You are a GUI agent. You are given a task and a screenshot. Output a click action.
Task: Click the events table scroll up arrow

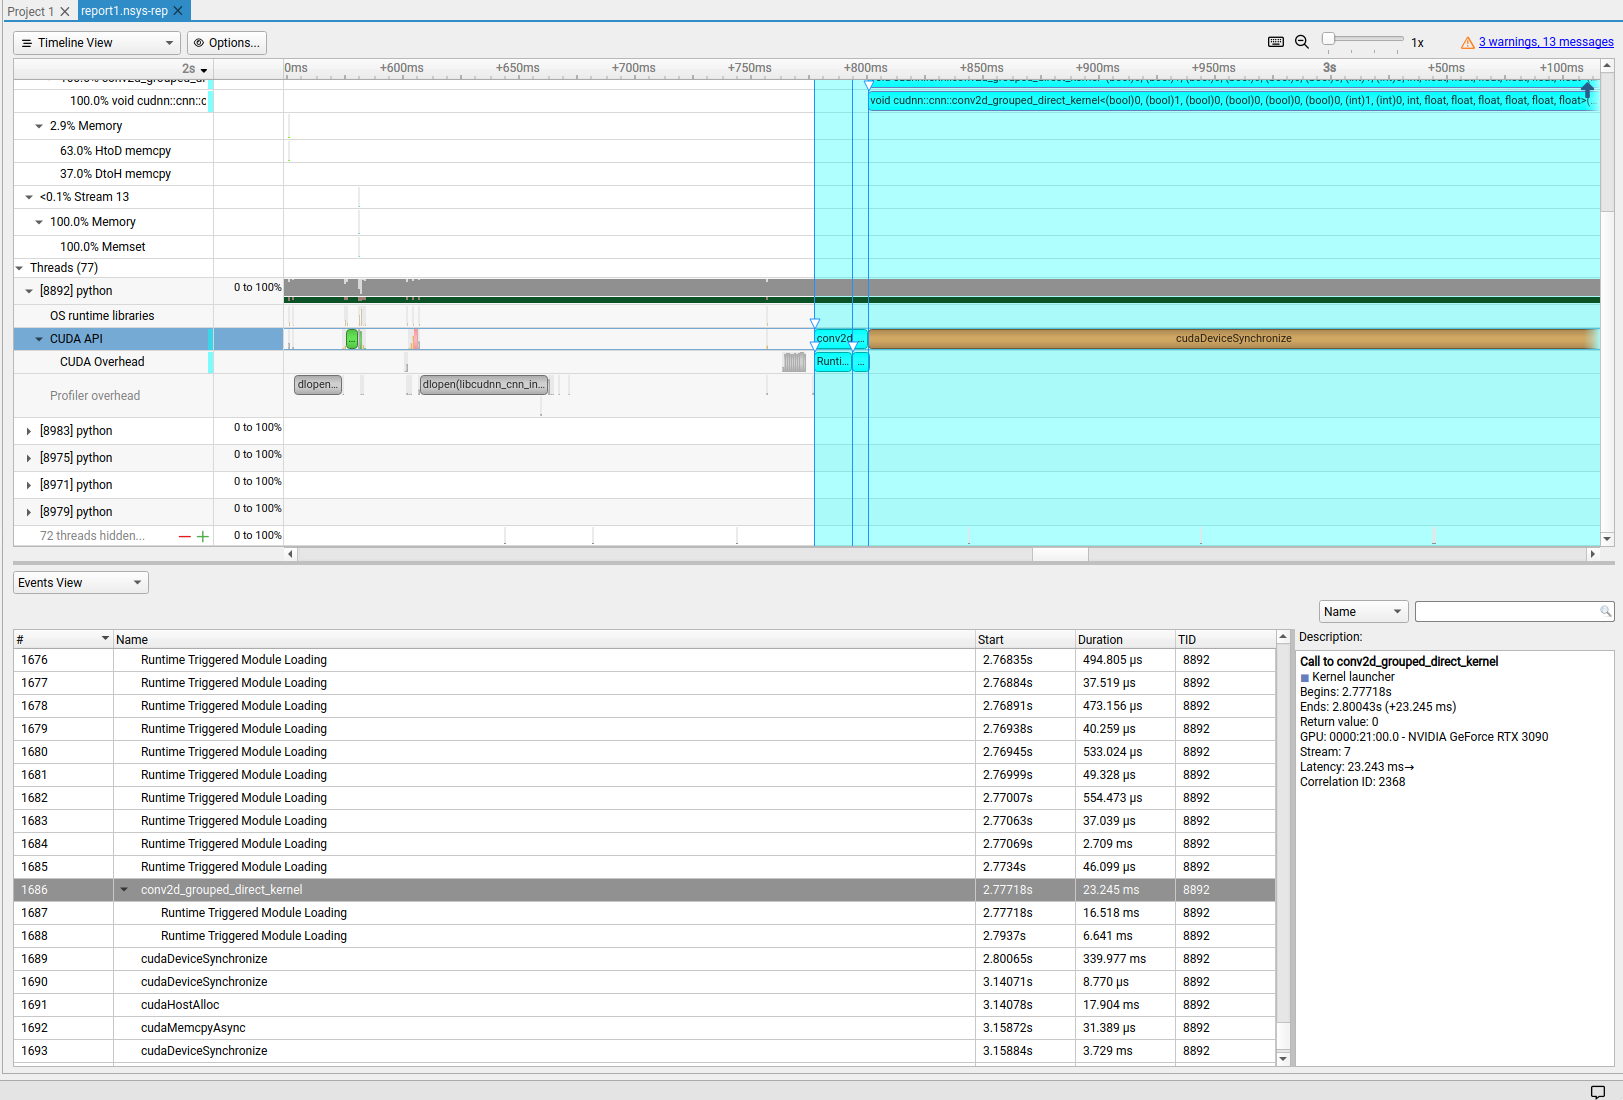point(1283,637)
